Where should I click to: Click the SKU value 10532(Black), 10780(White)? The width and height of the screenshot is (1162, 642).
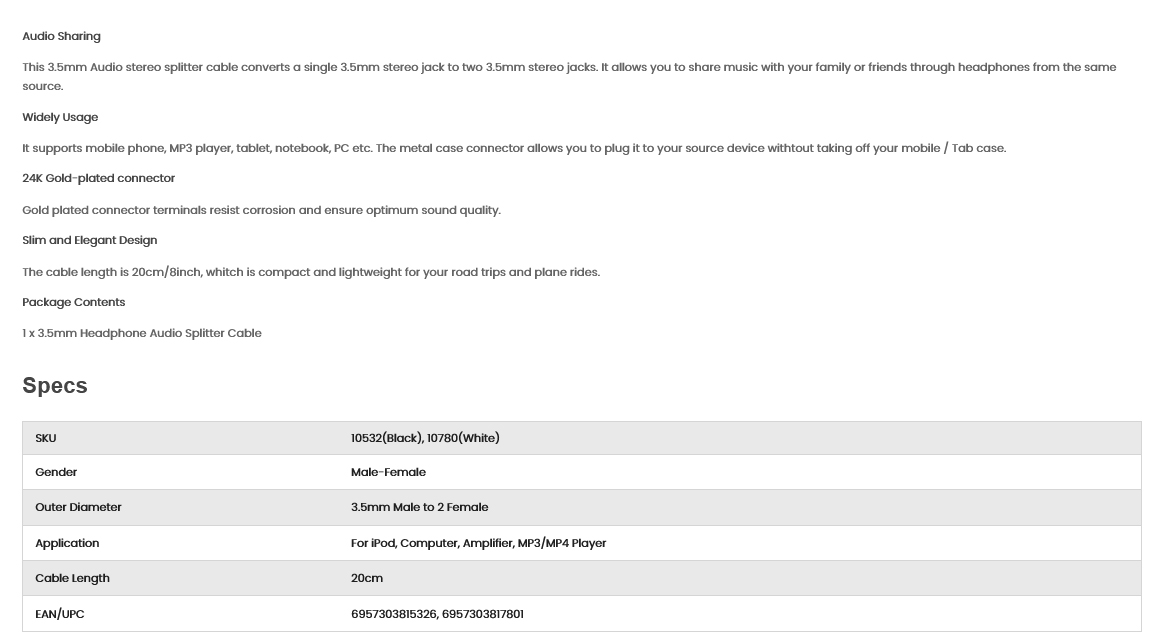coord(425,438)
